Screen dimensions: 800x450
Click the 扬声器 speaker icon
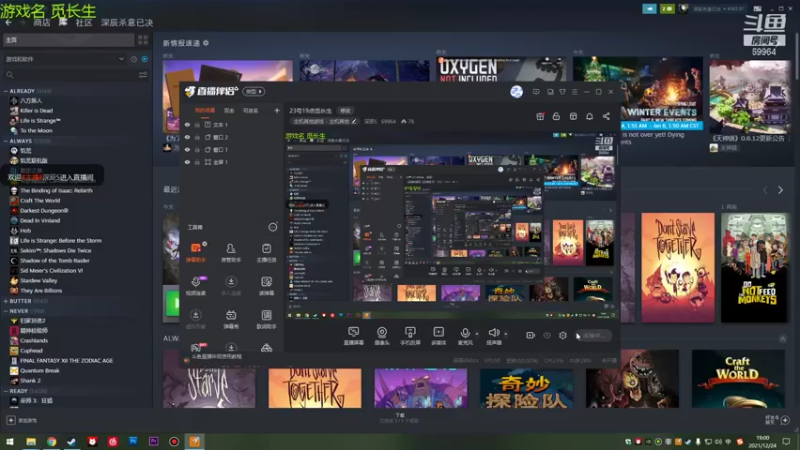pyautogui.click(x=493, y=333)
